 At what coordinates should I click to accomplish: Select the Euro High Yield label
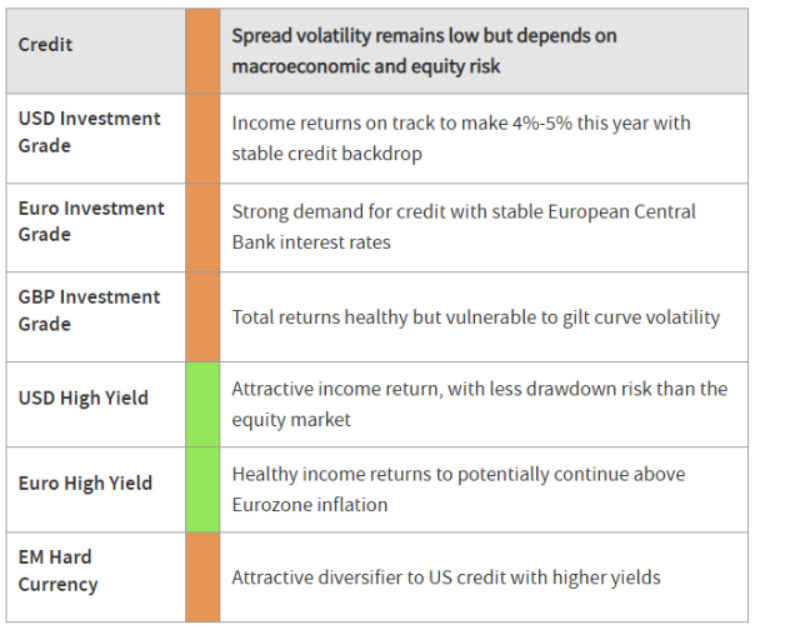[85, 483]
